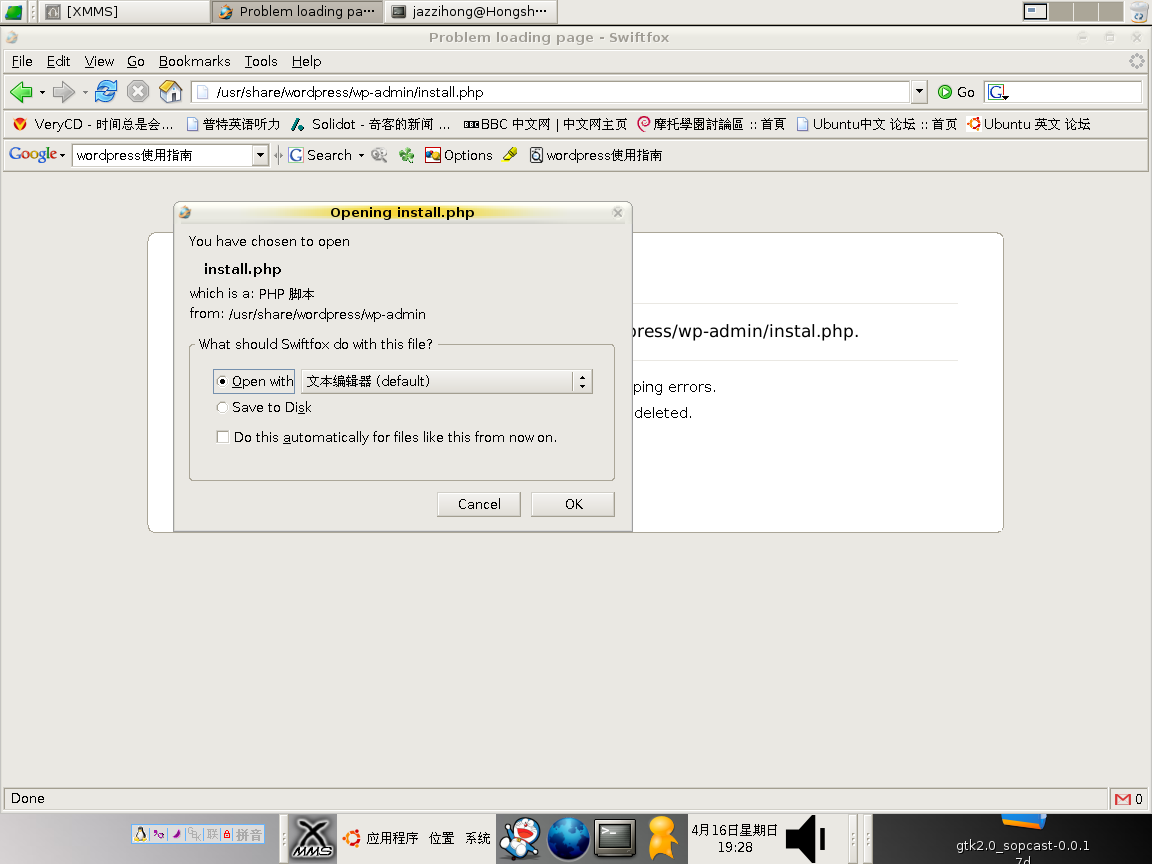
Task: Open the Forward button history arrow
Action: pyautogui.click(x=84, y=93)
